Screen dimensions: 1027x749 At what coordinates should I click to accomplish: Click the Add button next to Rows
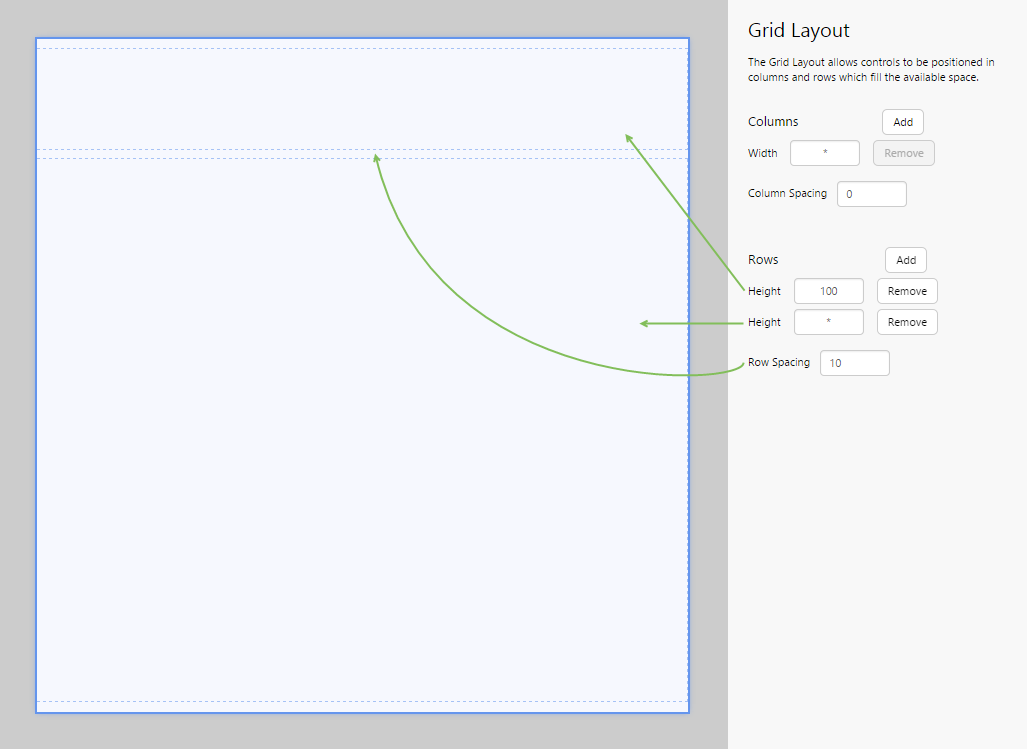[905, 260]
